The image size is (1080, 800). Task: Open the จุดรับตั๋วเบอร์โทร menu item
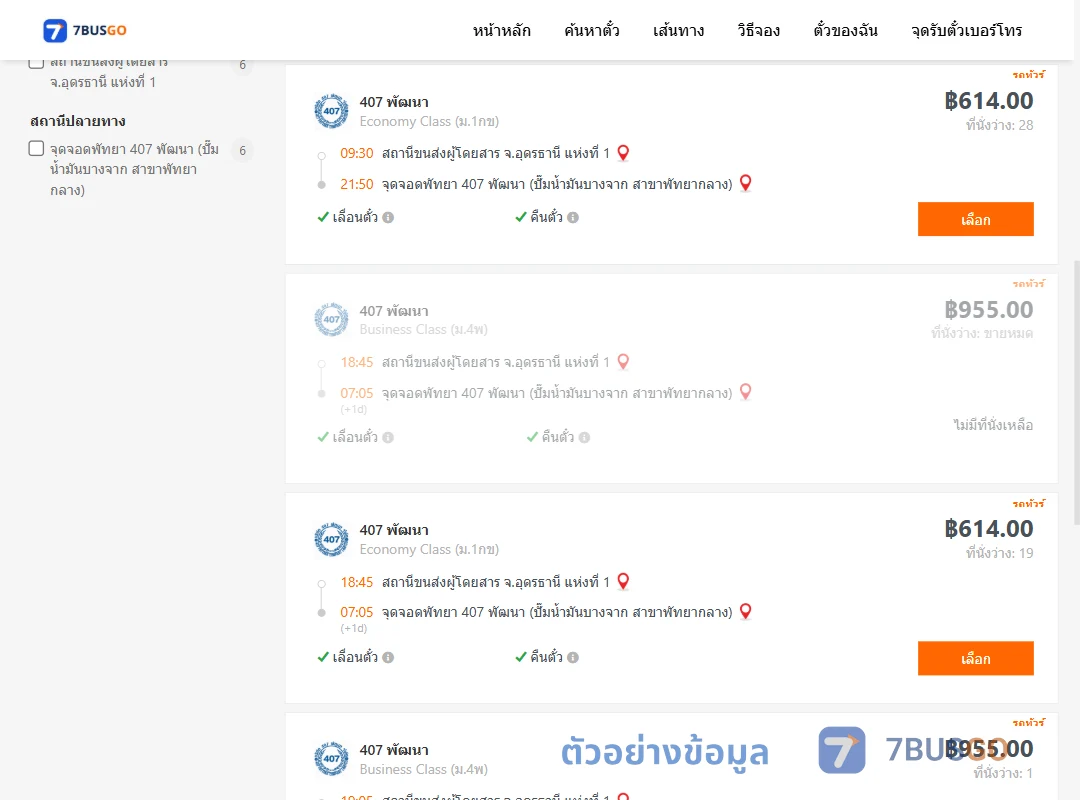click(966, 30)
